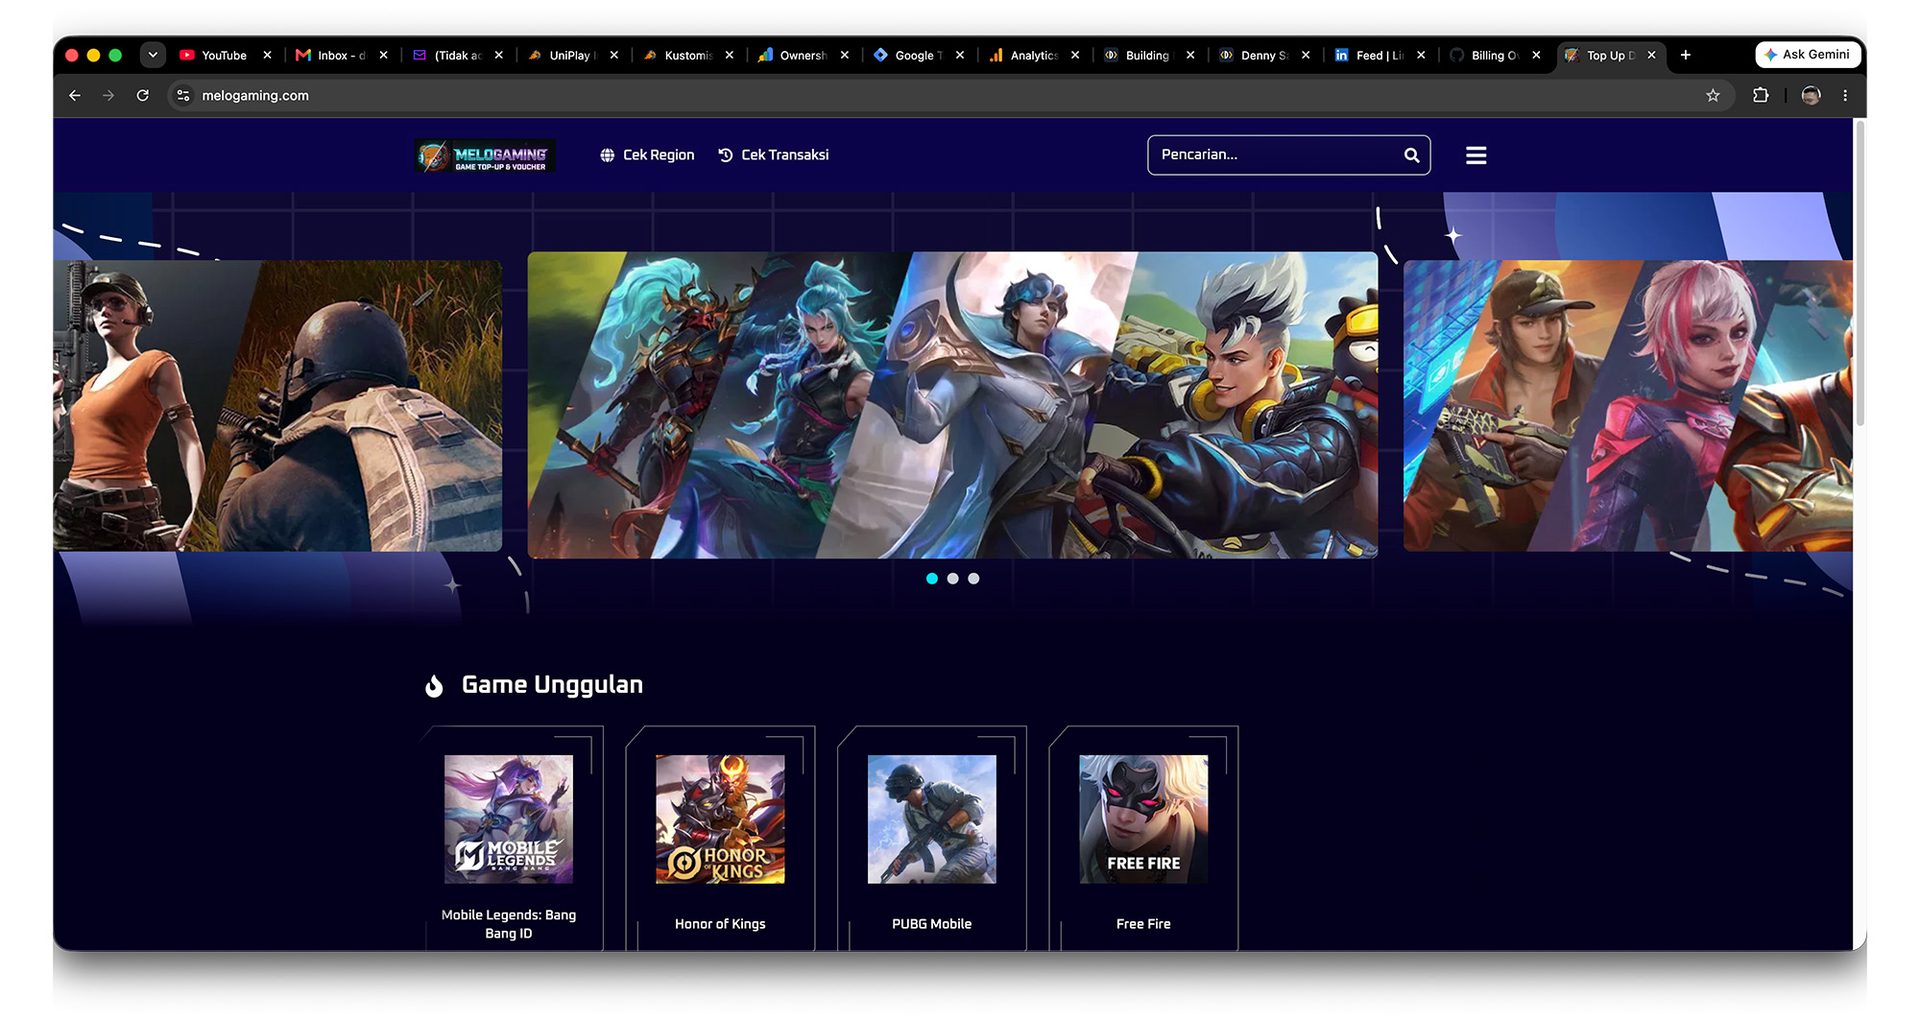Select the first carousel dot
Image resolution: width=1920 pixels, height=1021 pixels.
coord(932,578)
